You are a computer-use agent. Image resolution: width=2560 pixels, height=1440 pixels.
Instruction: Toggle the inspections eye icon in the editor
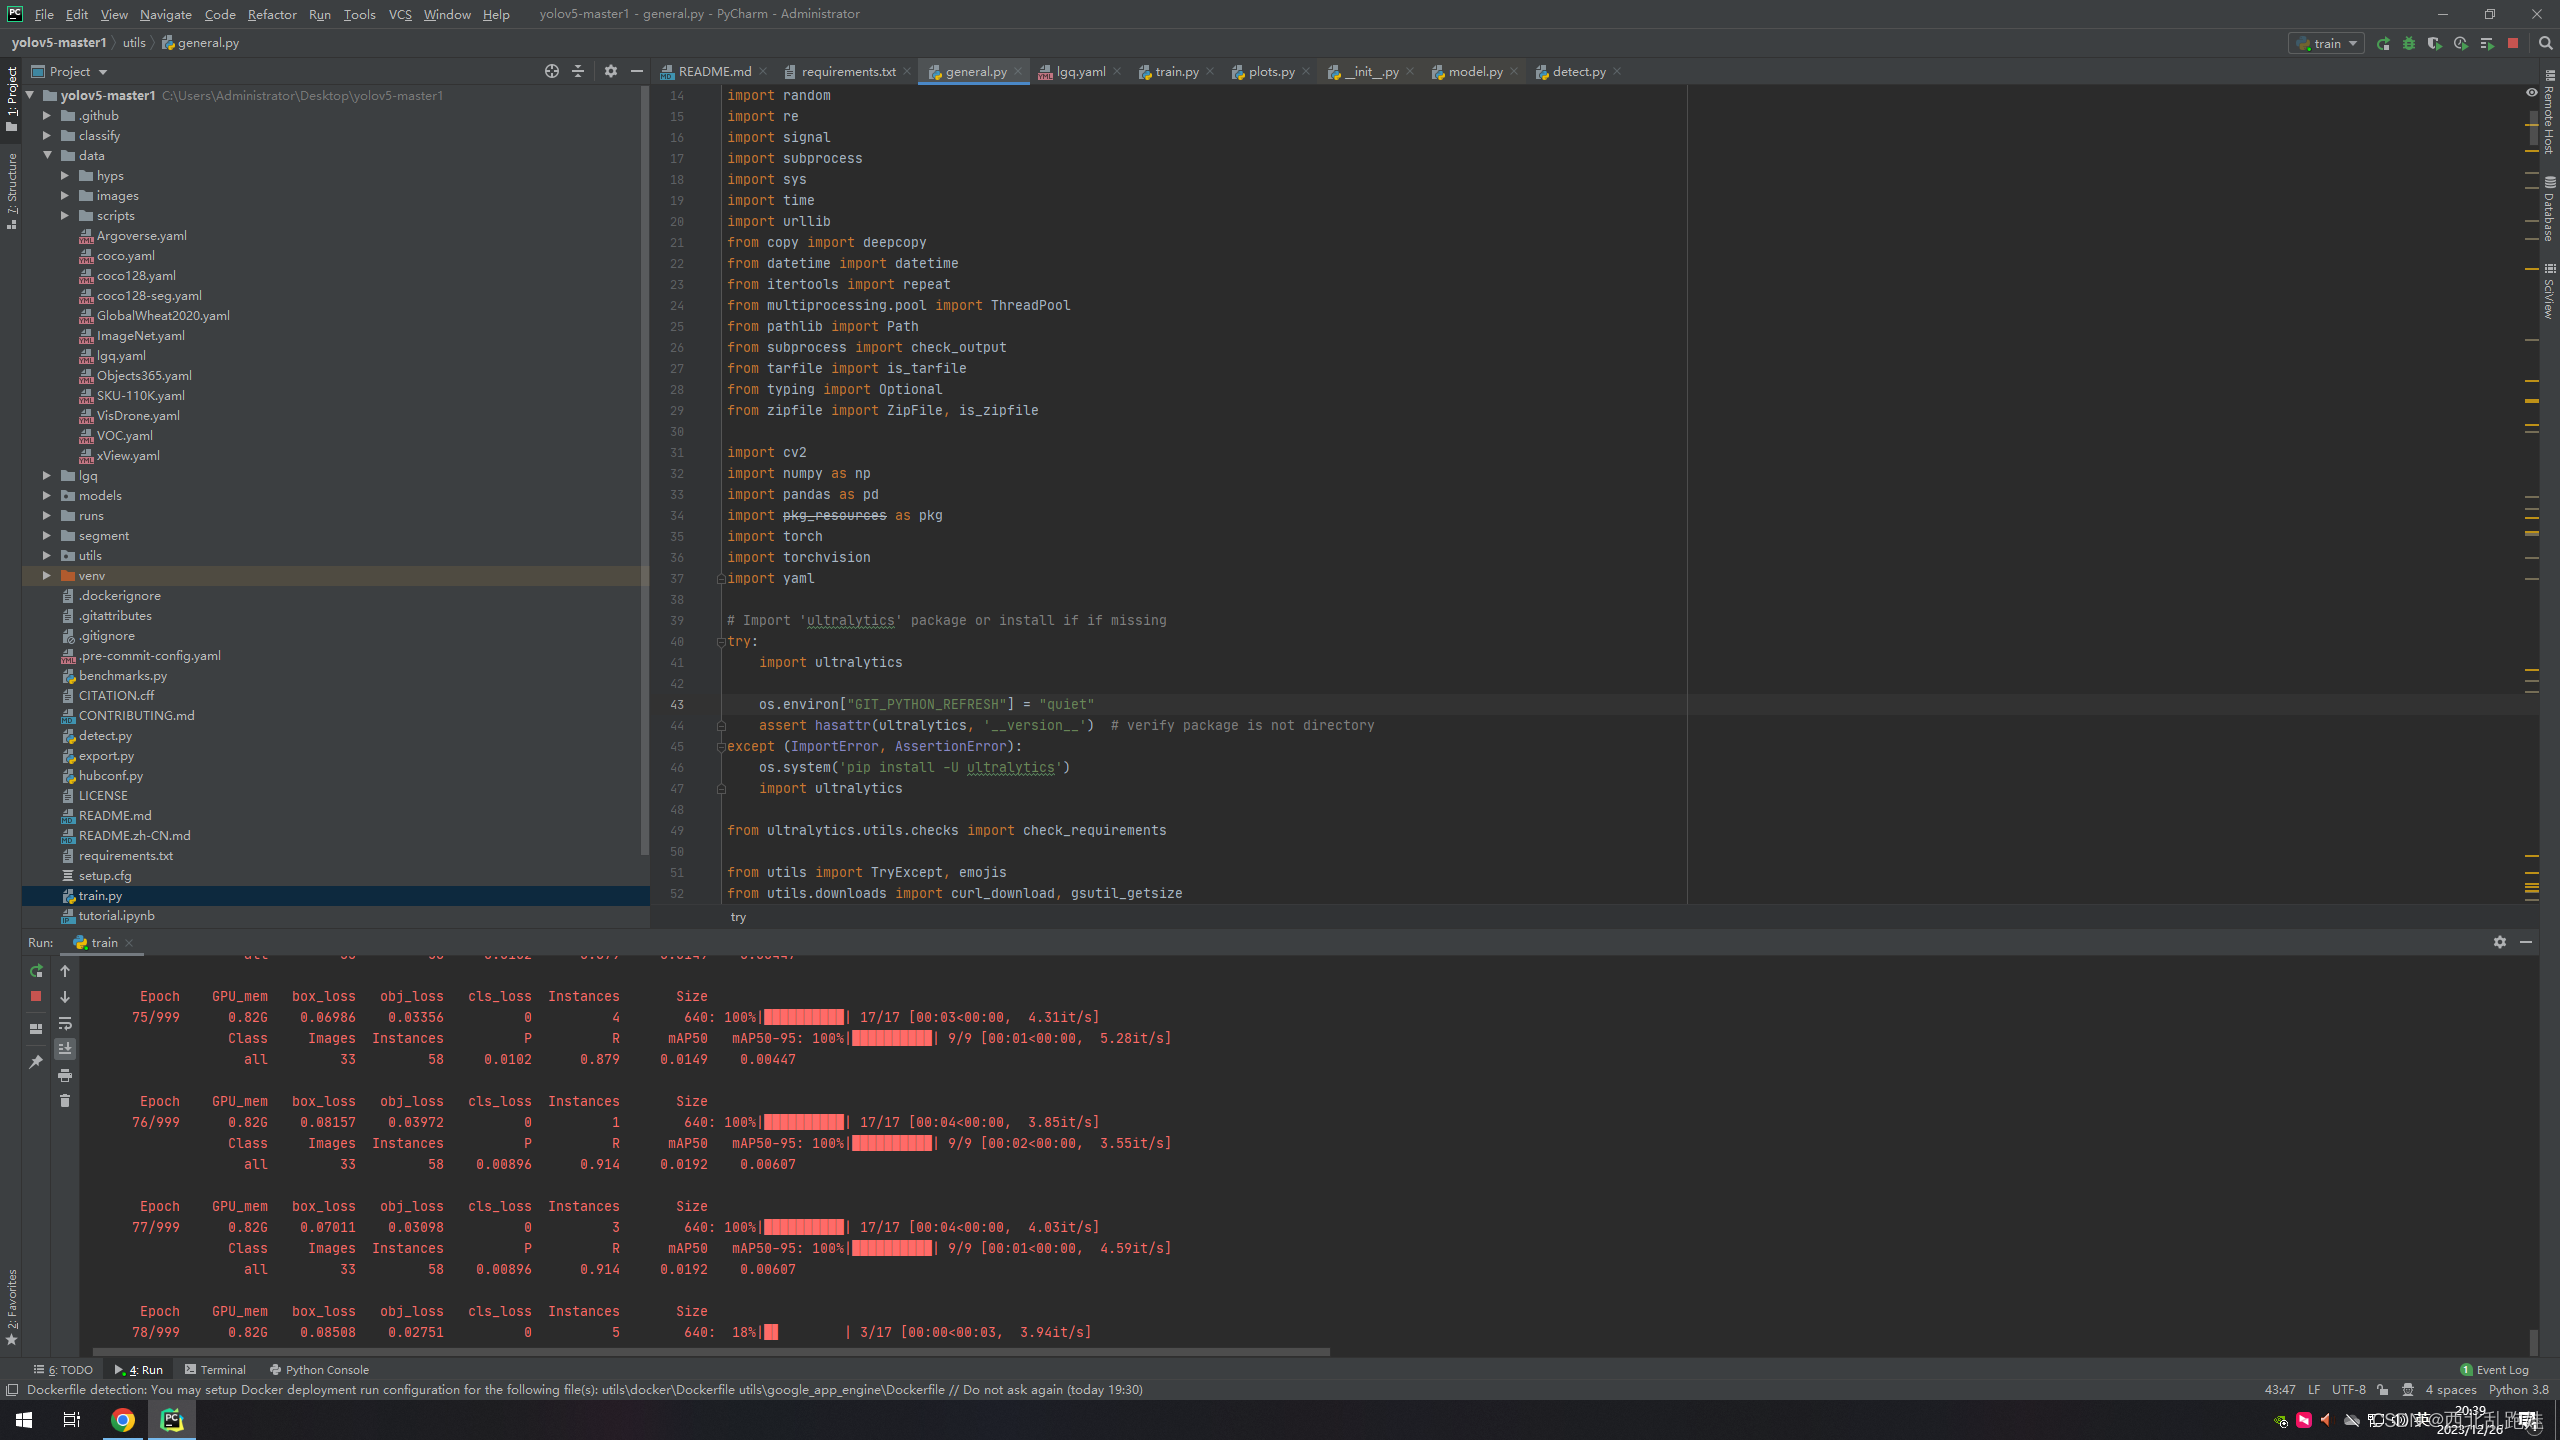point(2531,93)
